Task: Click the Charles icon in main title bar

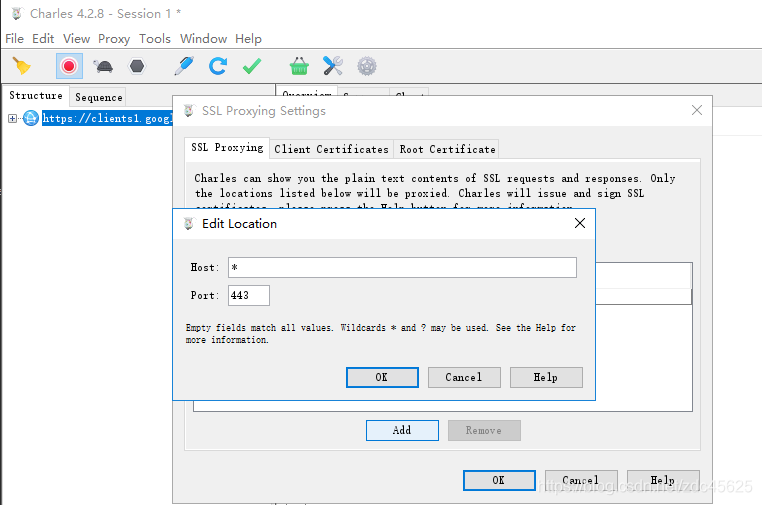Action: (17, 14)
